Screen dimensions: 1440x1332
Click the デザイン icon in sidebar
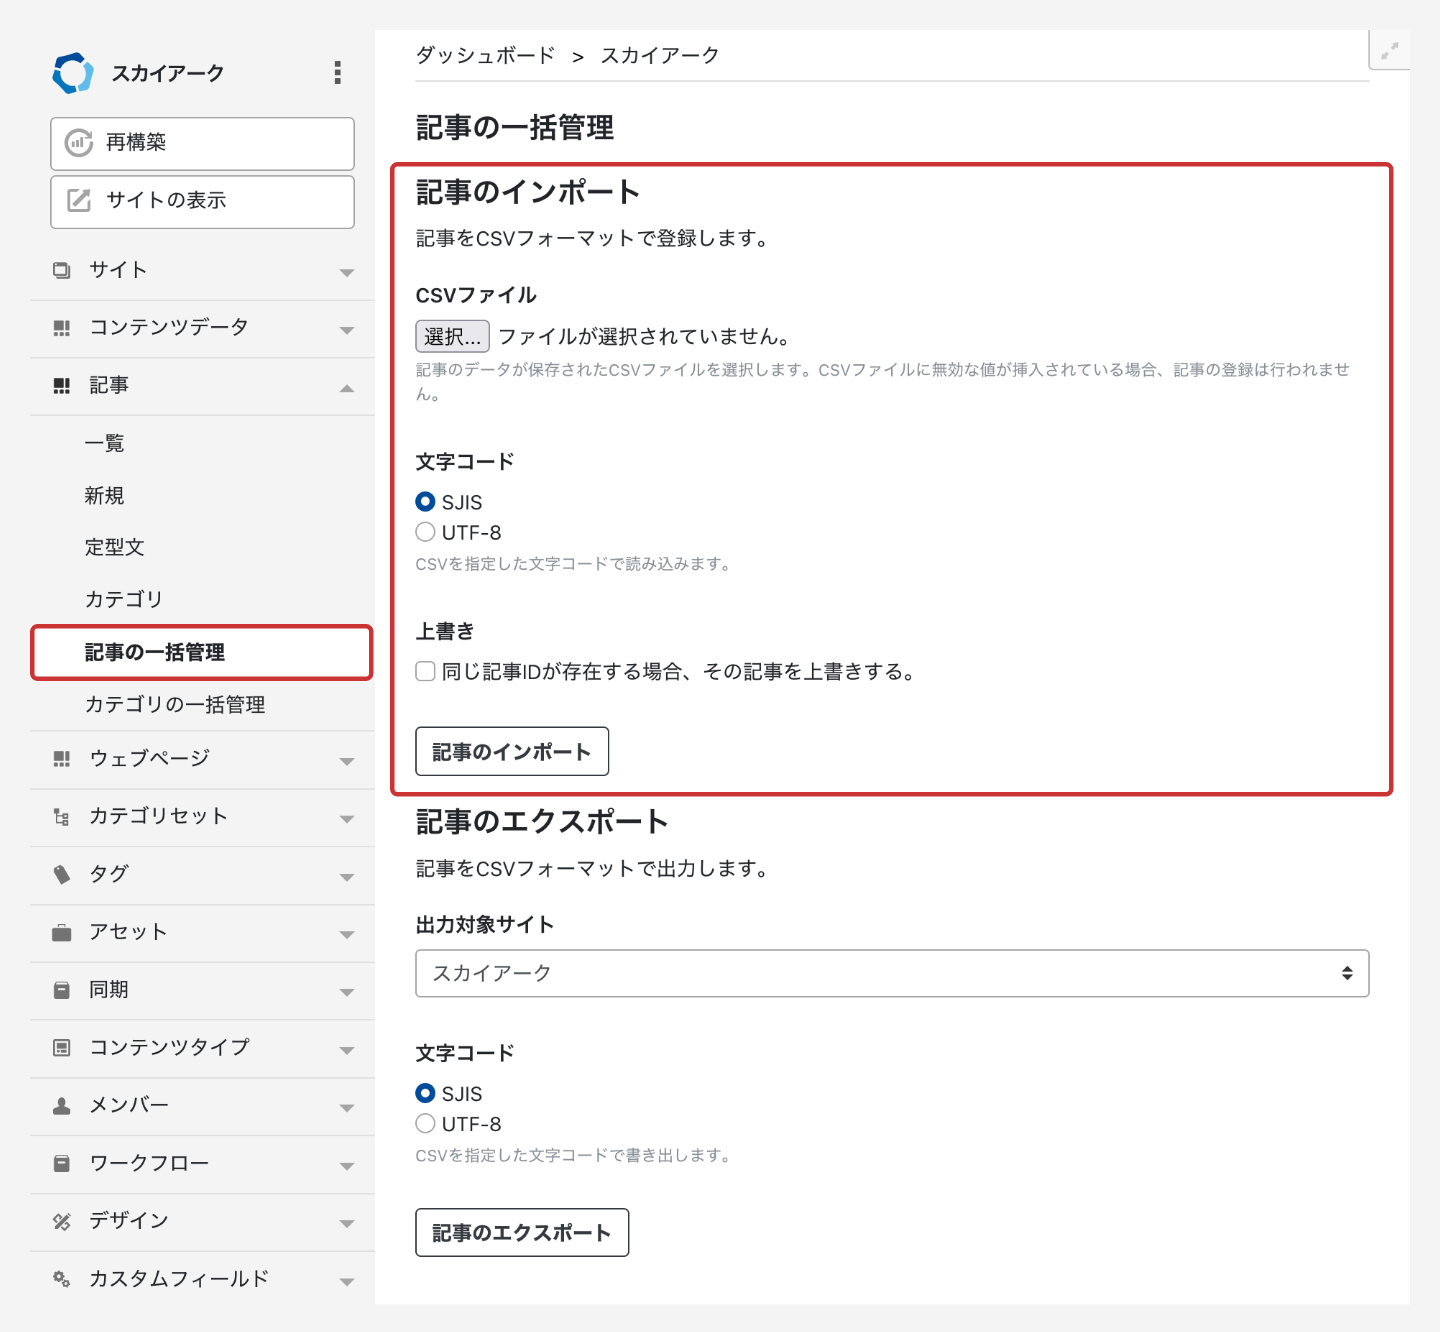[x=62, y=1221]
